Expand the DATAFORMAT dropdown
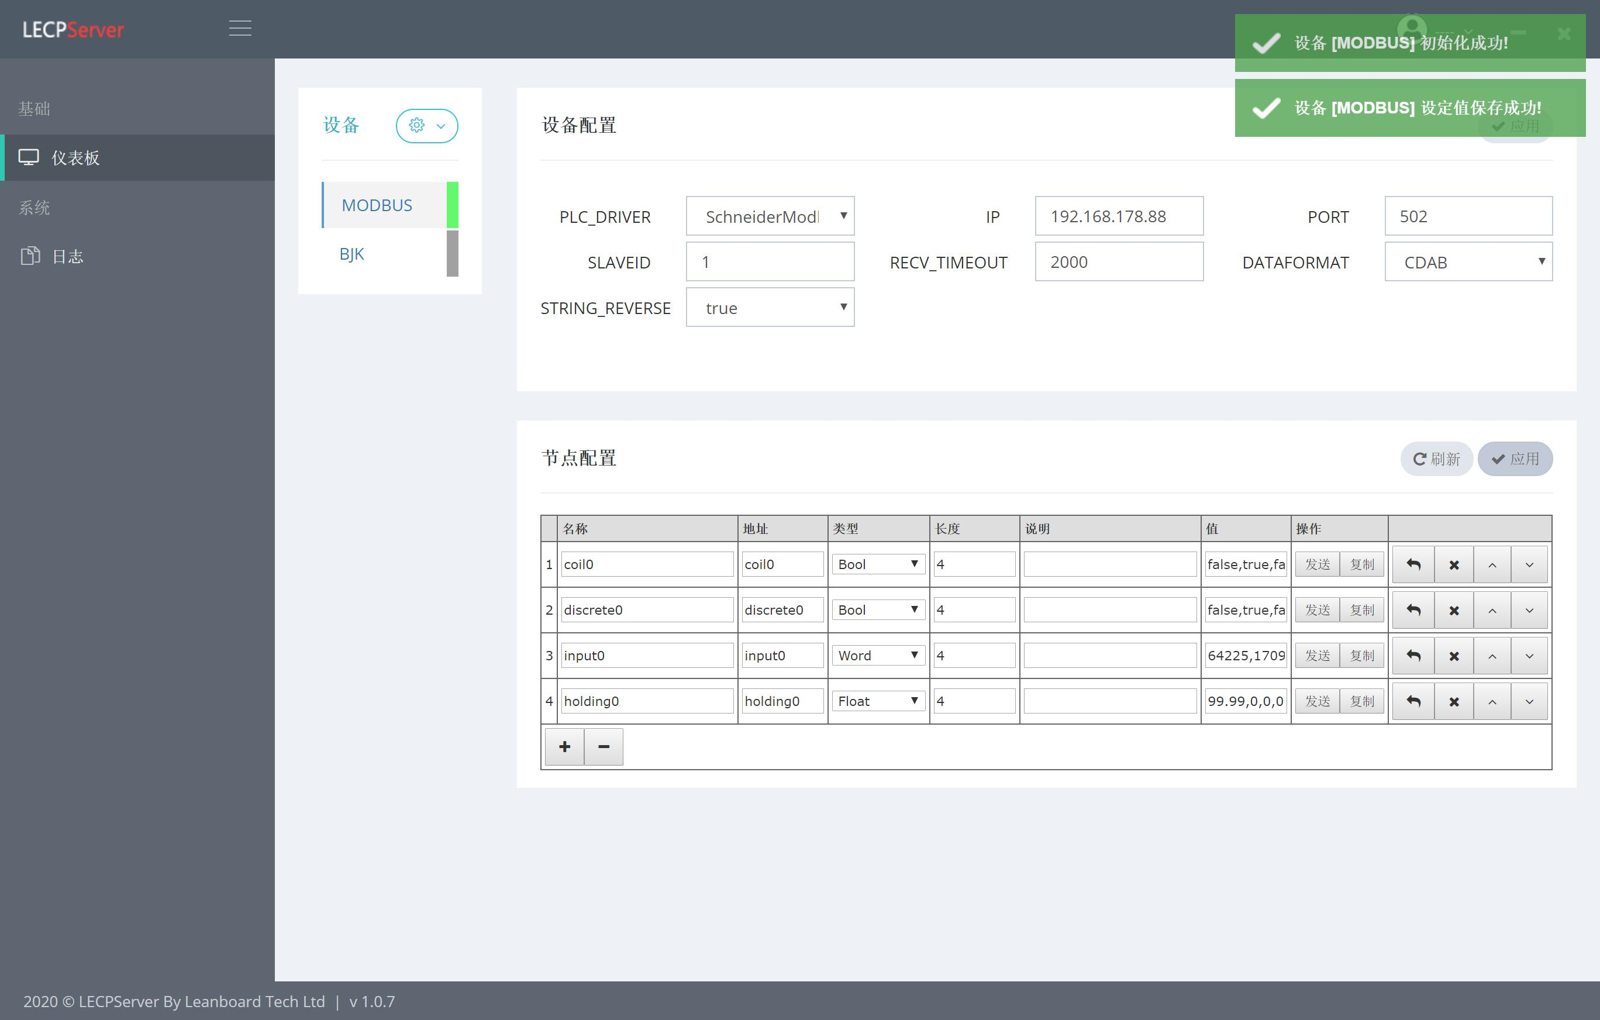1600x1020 pixels. tap(1468, 262)
